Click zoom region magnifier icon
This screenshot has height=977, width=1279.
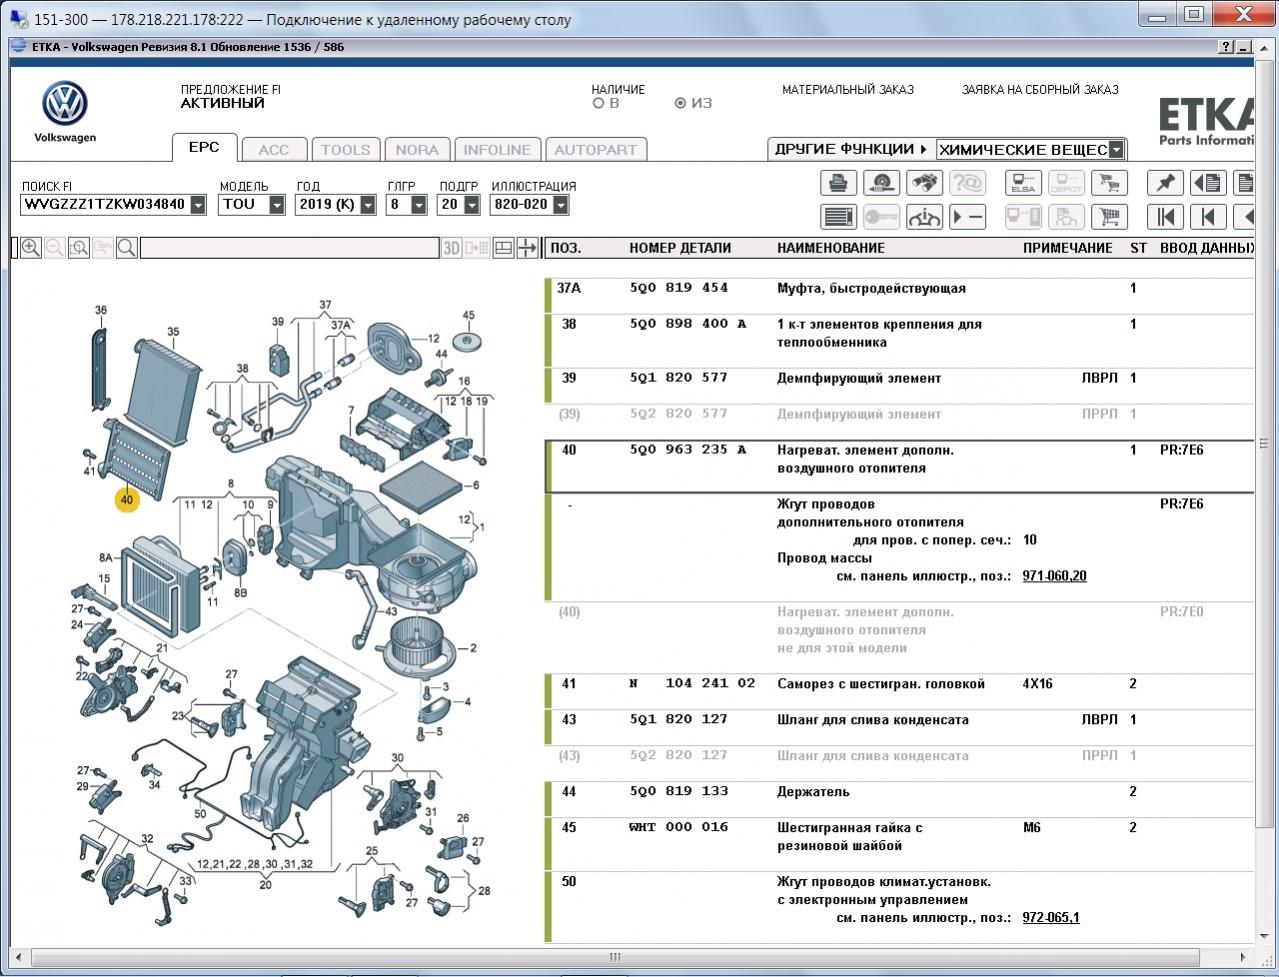tap(79, 248)
